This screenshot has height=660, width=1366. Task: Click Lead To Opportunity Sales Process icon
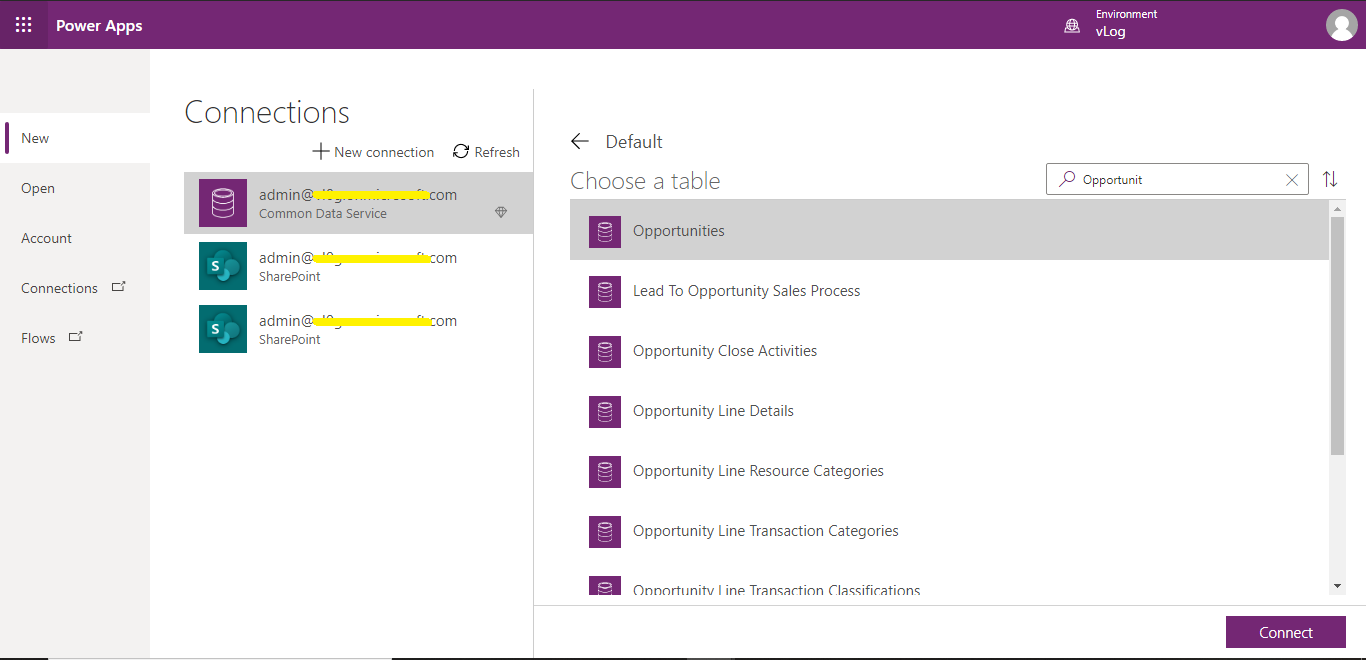605,292
